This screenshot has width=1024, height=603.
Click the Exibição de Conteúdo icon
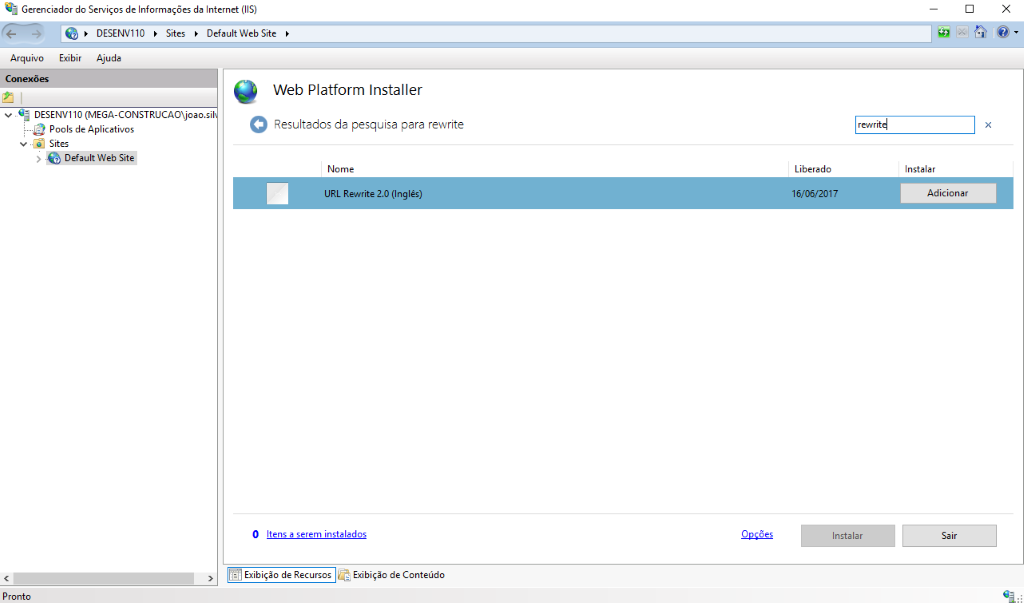point(344,575)
